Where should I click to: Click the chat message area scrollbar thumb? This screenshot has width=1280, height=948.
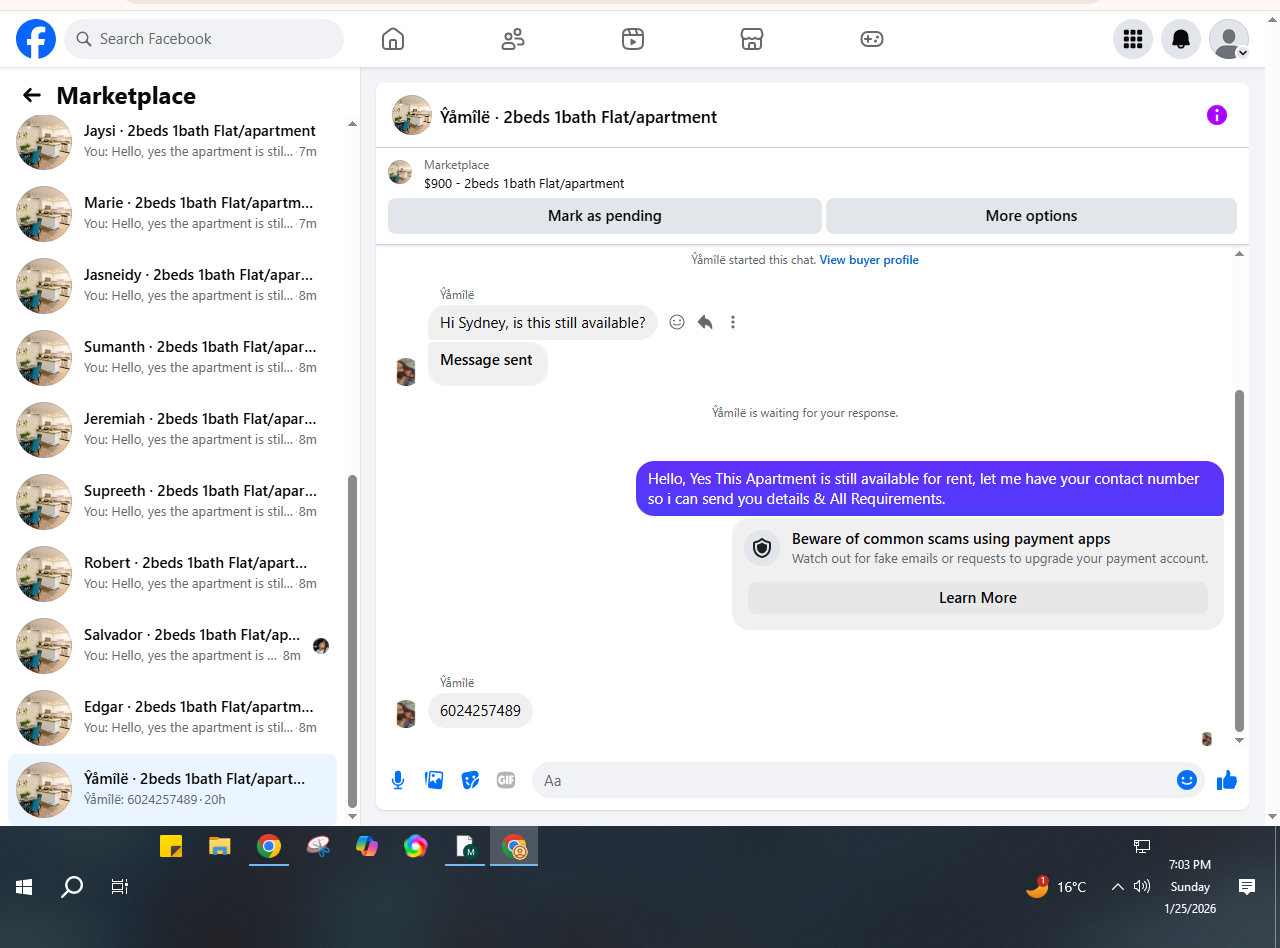1240,560
